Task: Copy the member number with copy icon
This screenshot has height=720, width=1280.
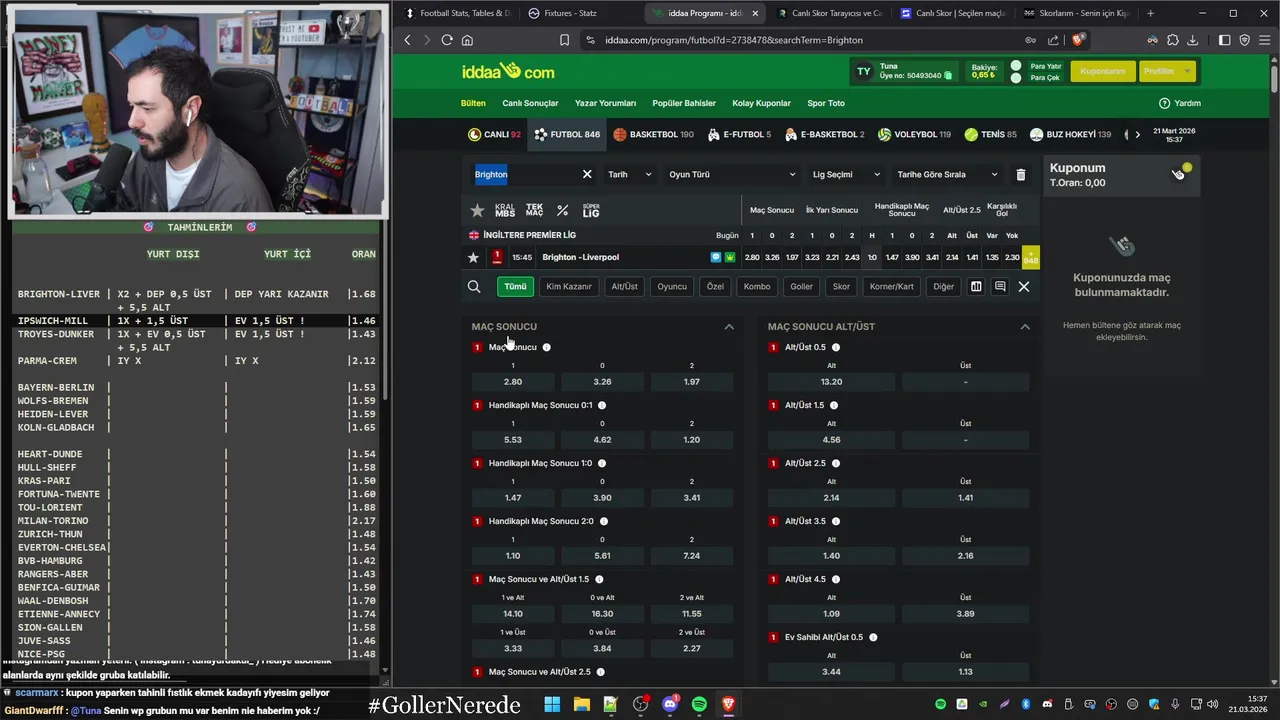Action: pyautogui.click(x=948, y=76)
